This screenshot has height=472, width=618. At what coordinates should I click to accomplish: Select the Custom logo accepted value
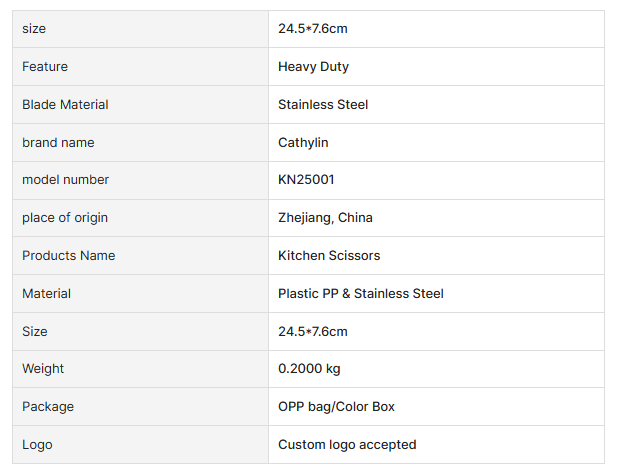(347, 445)
